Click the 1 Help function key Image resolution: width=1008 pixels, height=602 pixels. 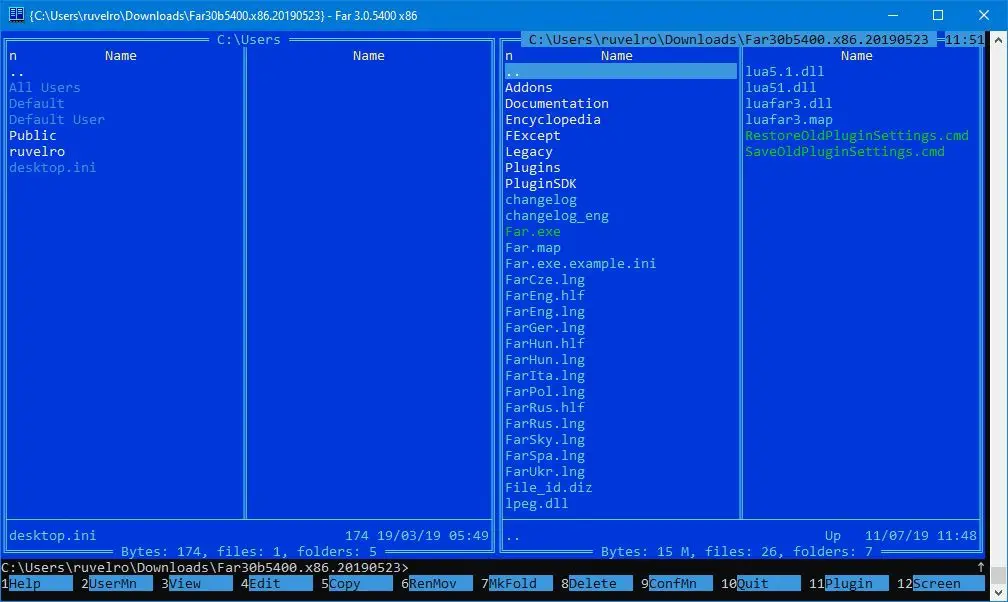(x=37, y=583)
